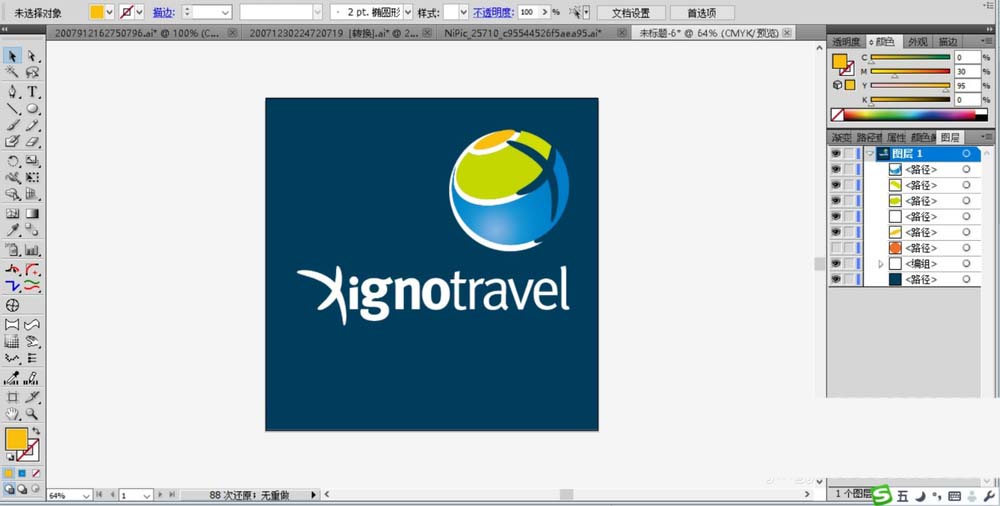The width and height of the screenshot is (1000, 506).
Task: Lock the 图层 1 layer
Action: (x=849, y=154)
